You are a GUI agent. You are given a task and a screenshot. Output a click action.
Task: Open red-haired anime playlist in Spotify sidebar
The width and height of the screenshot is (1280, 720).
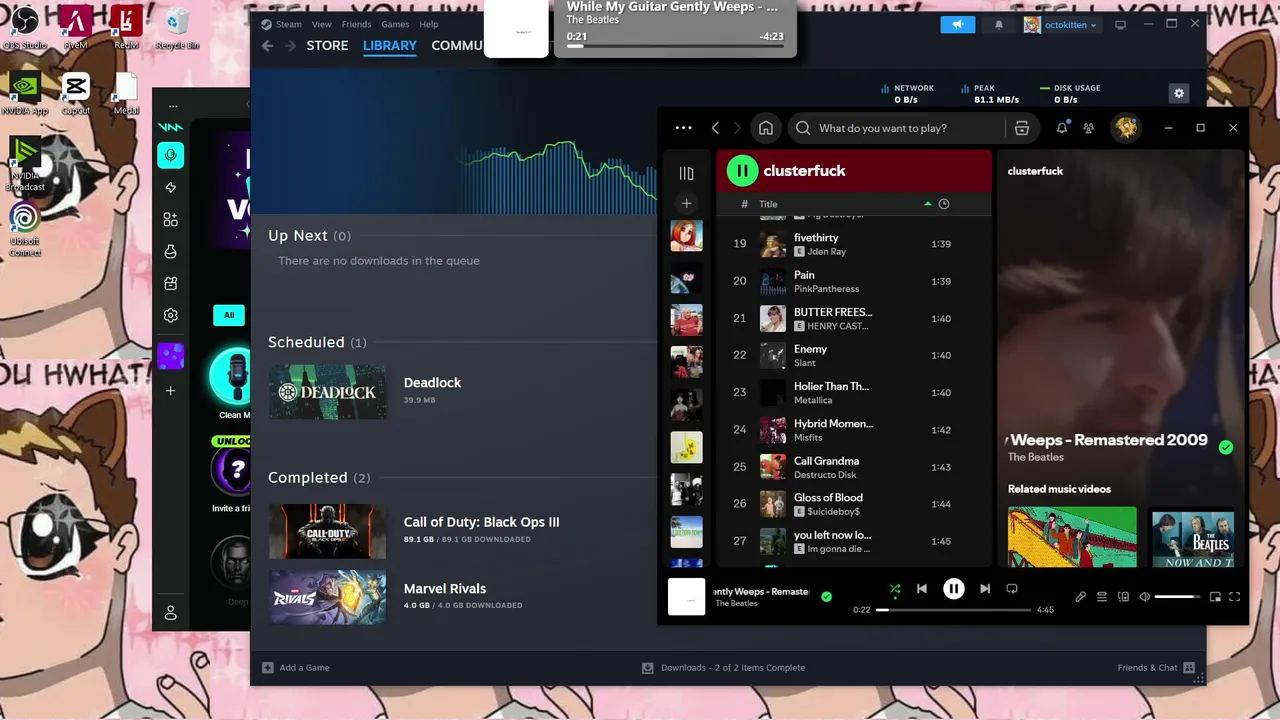coord(686,236)
